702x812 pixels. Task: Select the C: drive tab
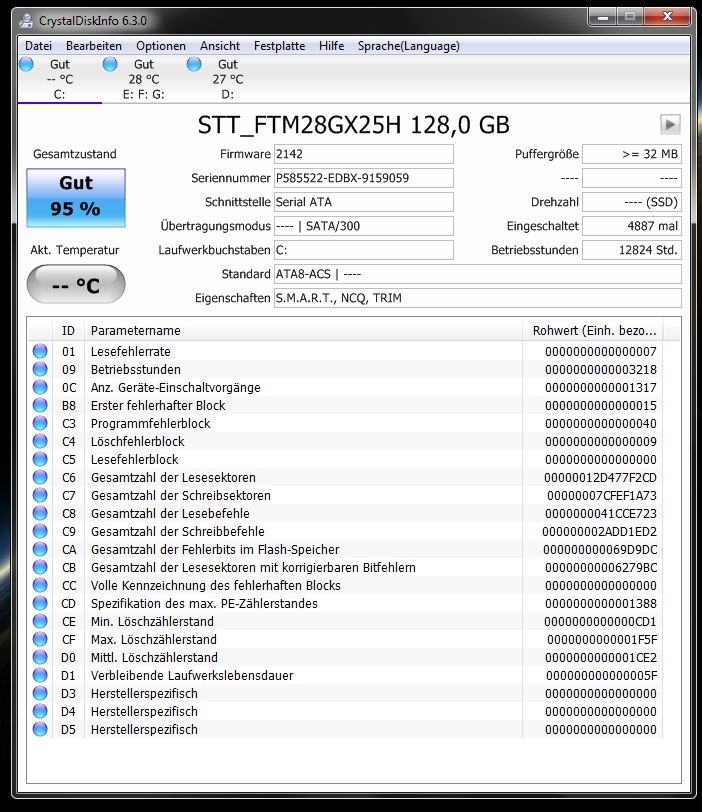click(60, 79)
